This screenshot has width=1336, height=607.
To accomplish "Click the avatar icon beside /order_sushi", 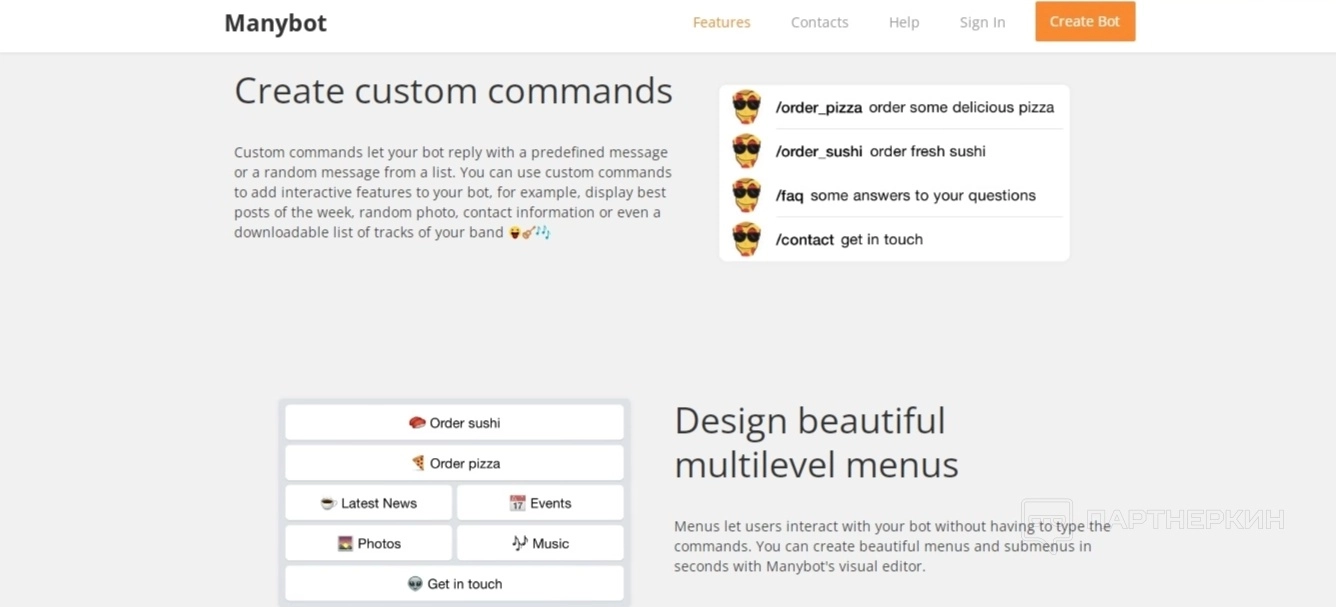I will [x=746, y=151].
